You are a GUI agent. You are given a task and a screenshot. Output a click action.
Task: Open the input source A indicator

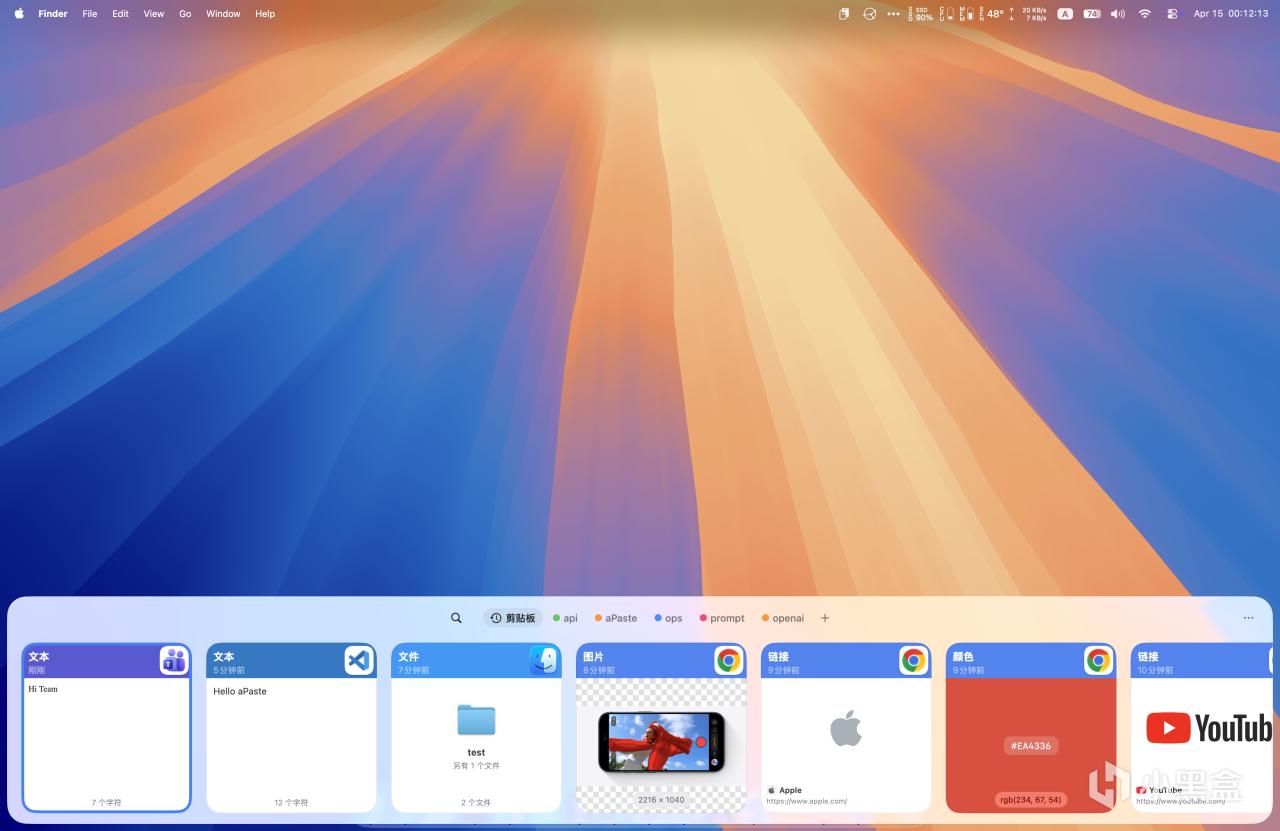click(x=1065, y=14)
